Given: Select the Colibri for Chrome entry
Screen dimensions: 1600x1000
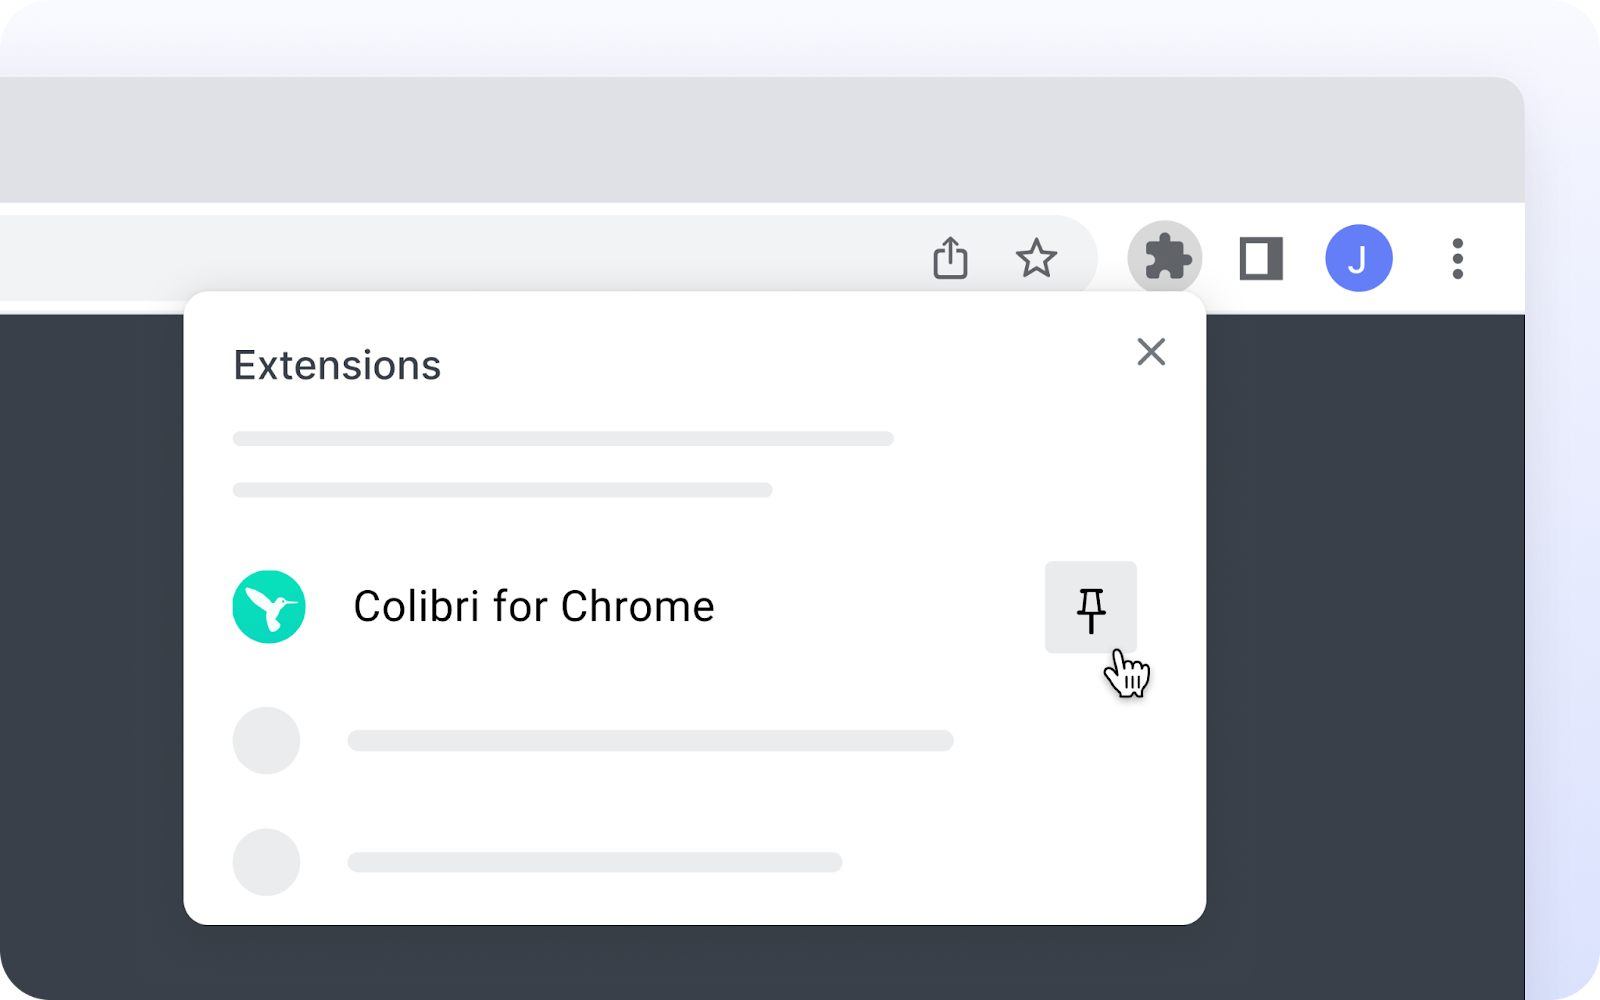Looking at the screenshot, I should (534, 607).
